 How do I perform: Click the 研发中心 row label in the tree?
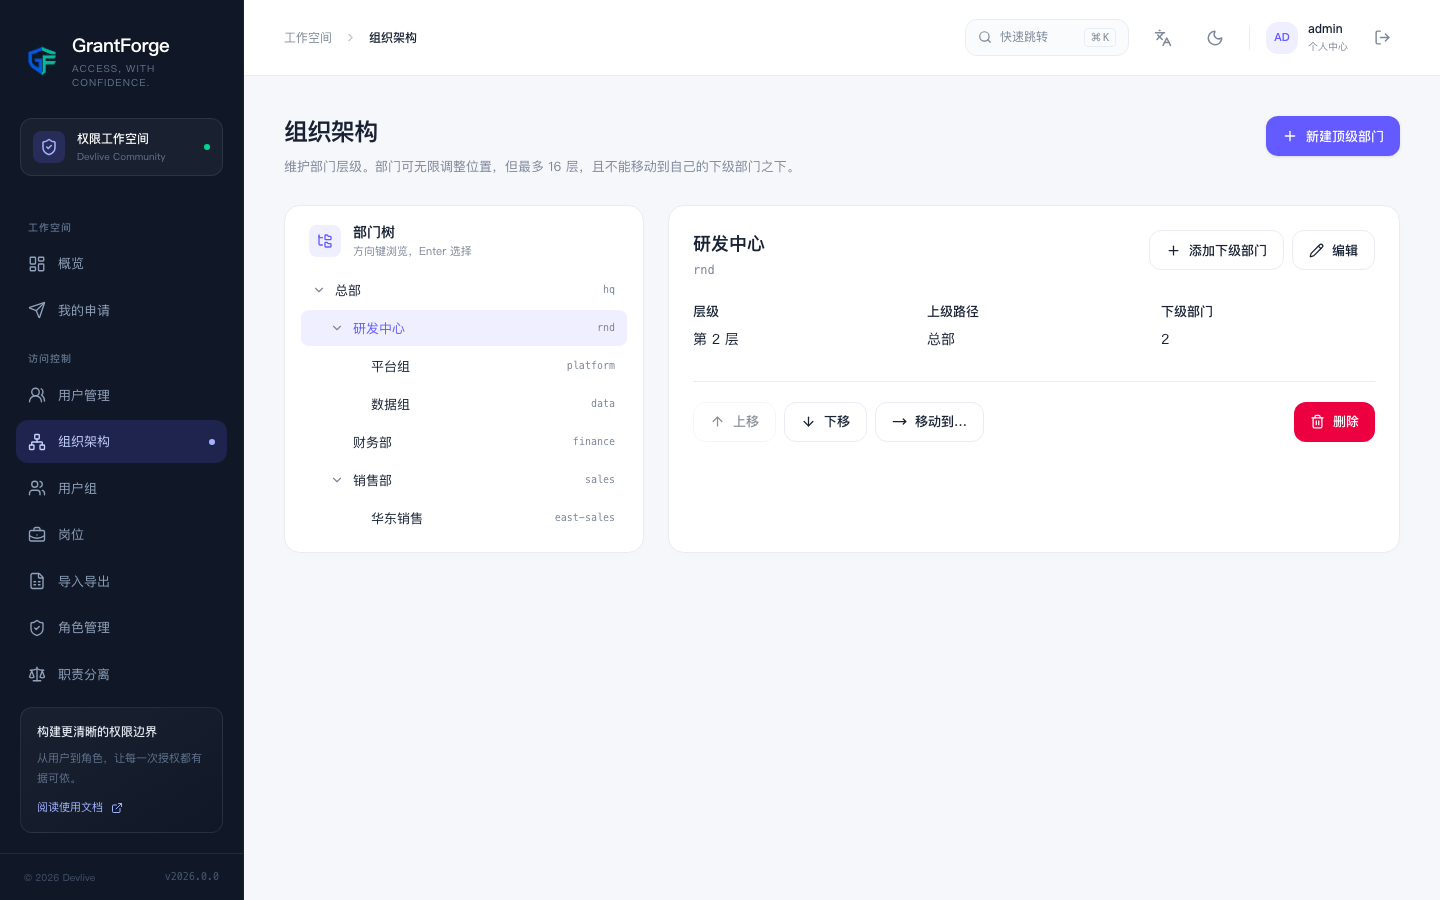379,328
